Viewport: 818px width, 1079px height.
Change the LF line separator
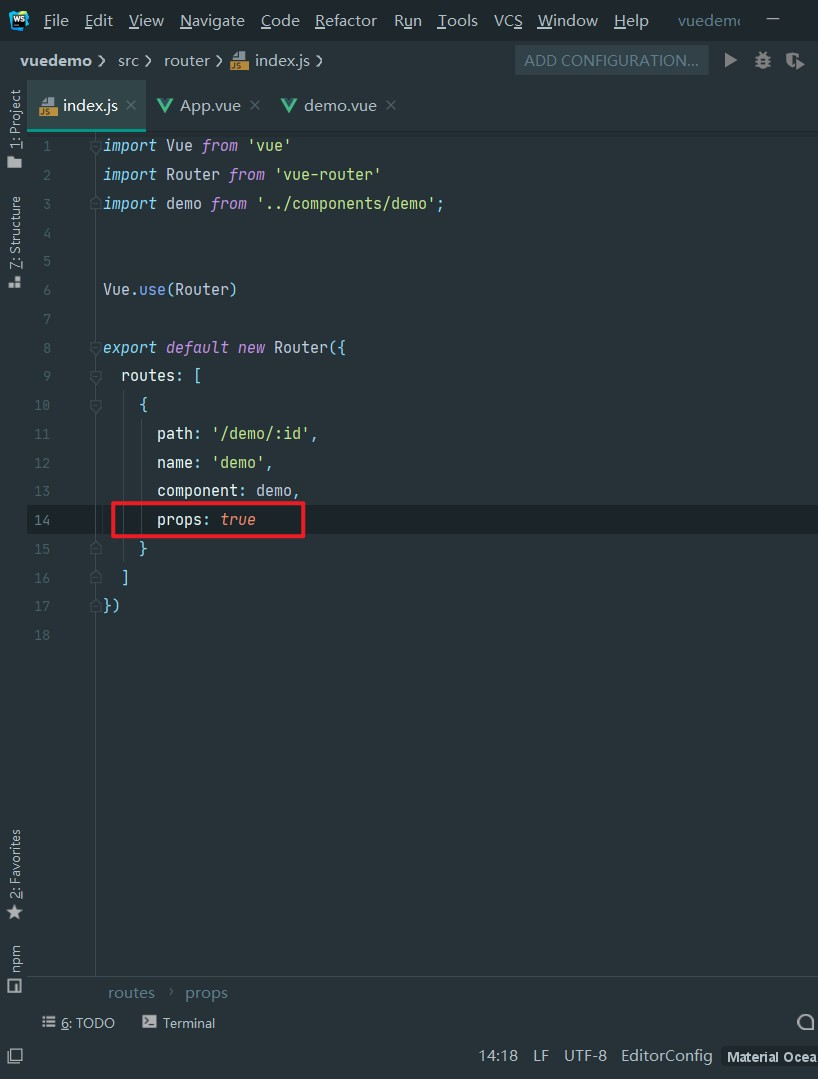click(x=541, y=1056)
